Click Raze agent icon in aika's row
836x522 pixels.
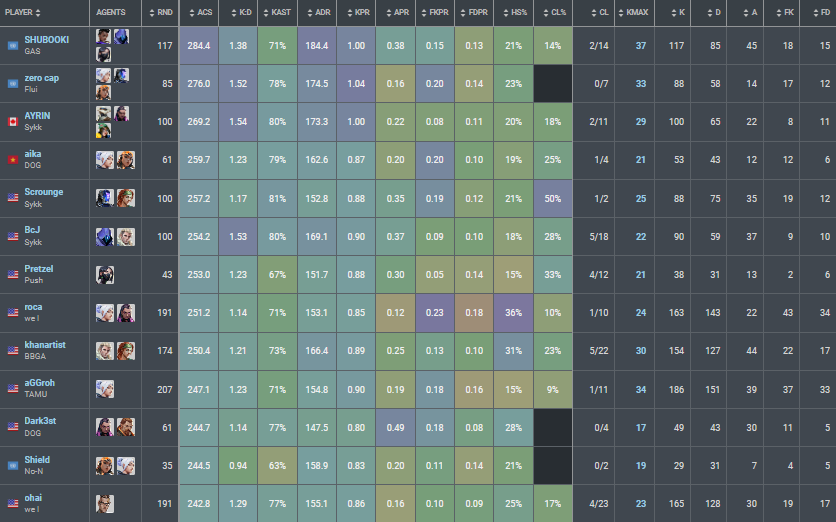[x=126, y=159]
